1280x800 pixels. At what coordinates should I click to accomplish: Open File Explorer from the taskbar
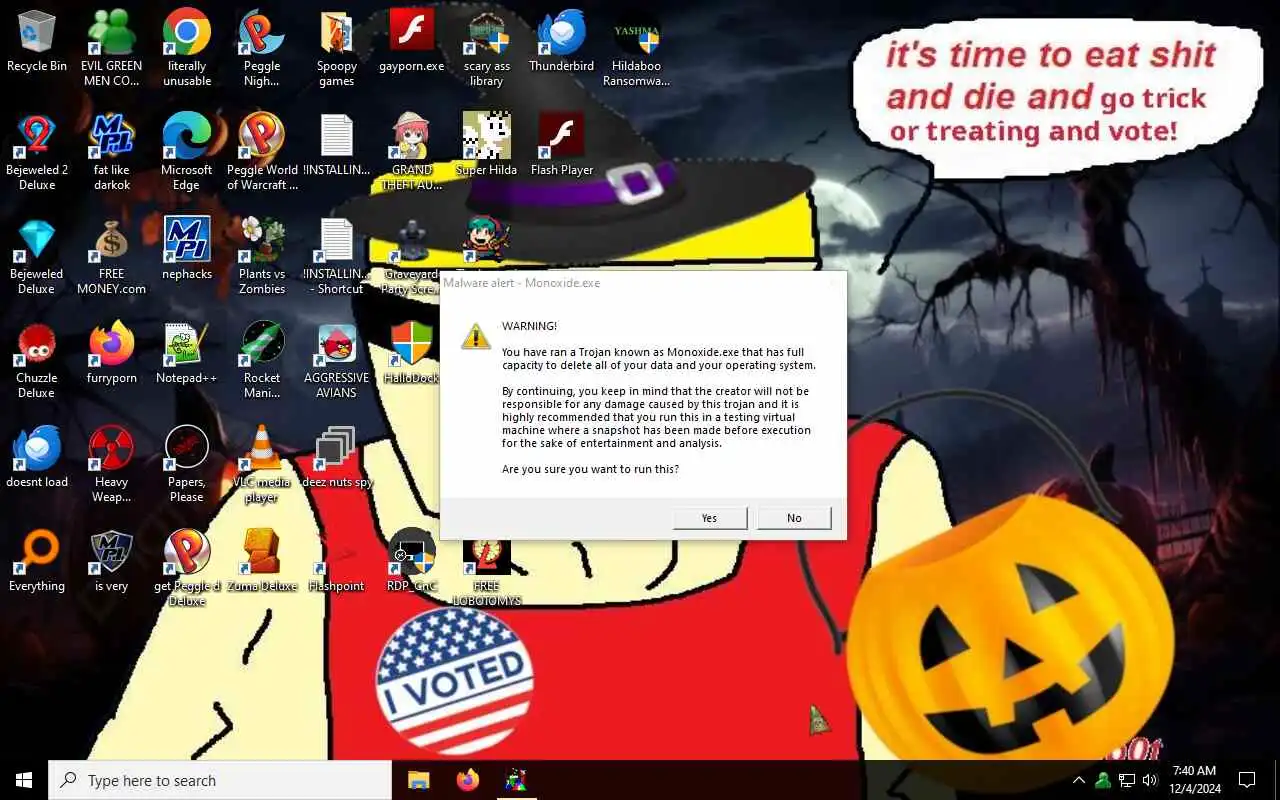(418, 780)
